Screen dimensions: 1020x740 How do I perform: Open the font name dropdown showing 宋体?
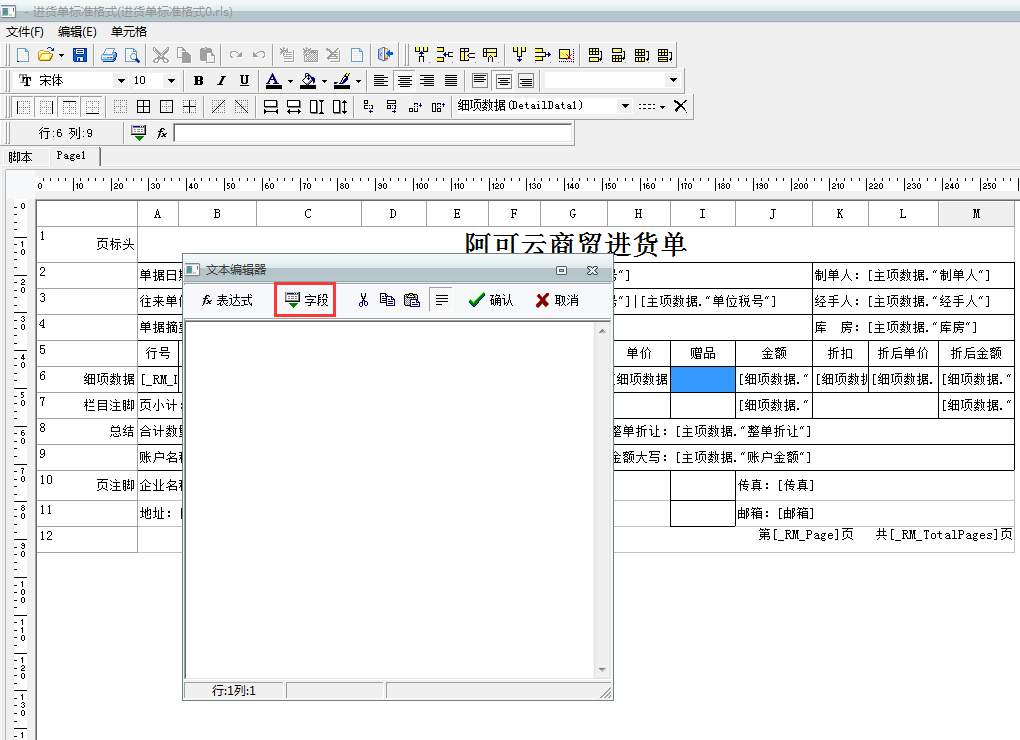click(x=121, y=80)
